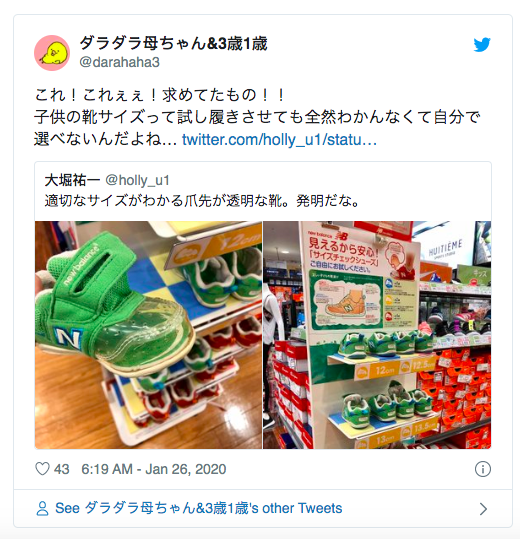520x539 pixels.
Task: Click See ダラダラ母ちゃん's other Tweets link
Action: (x=199, y=508)
